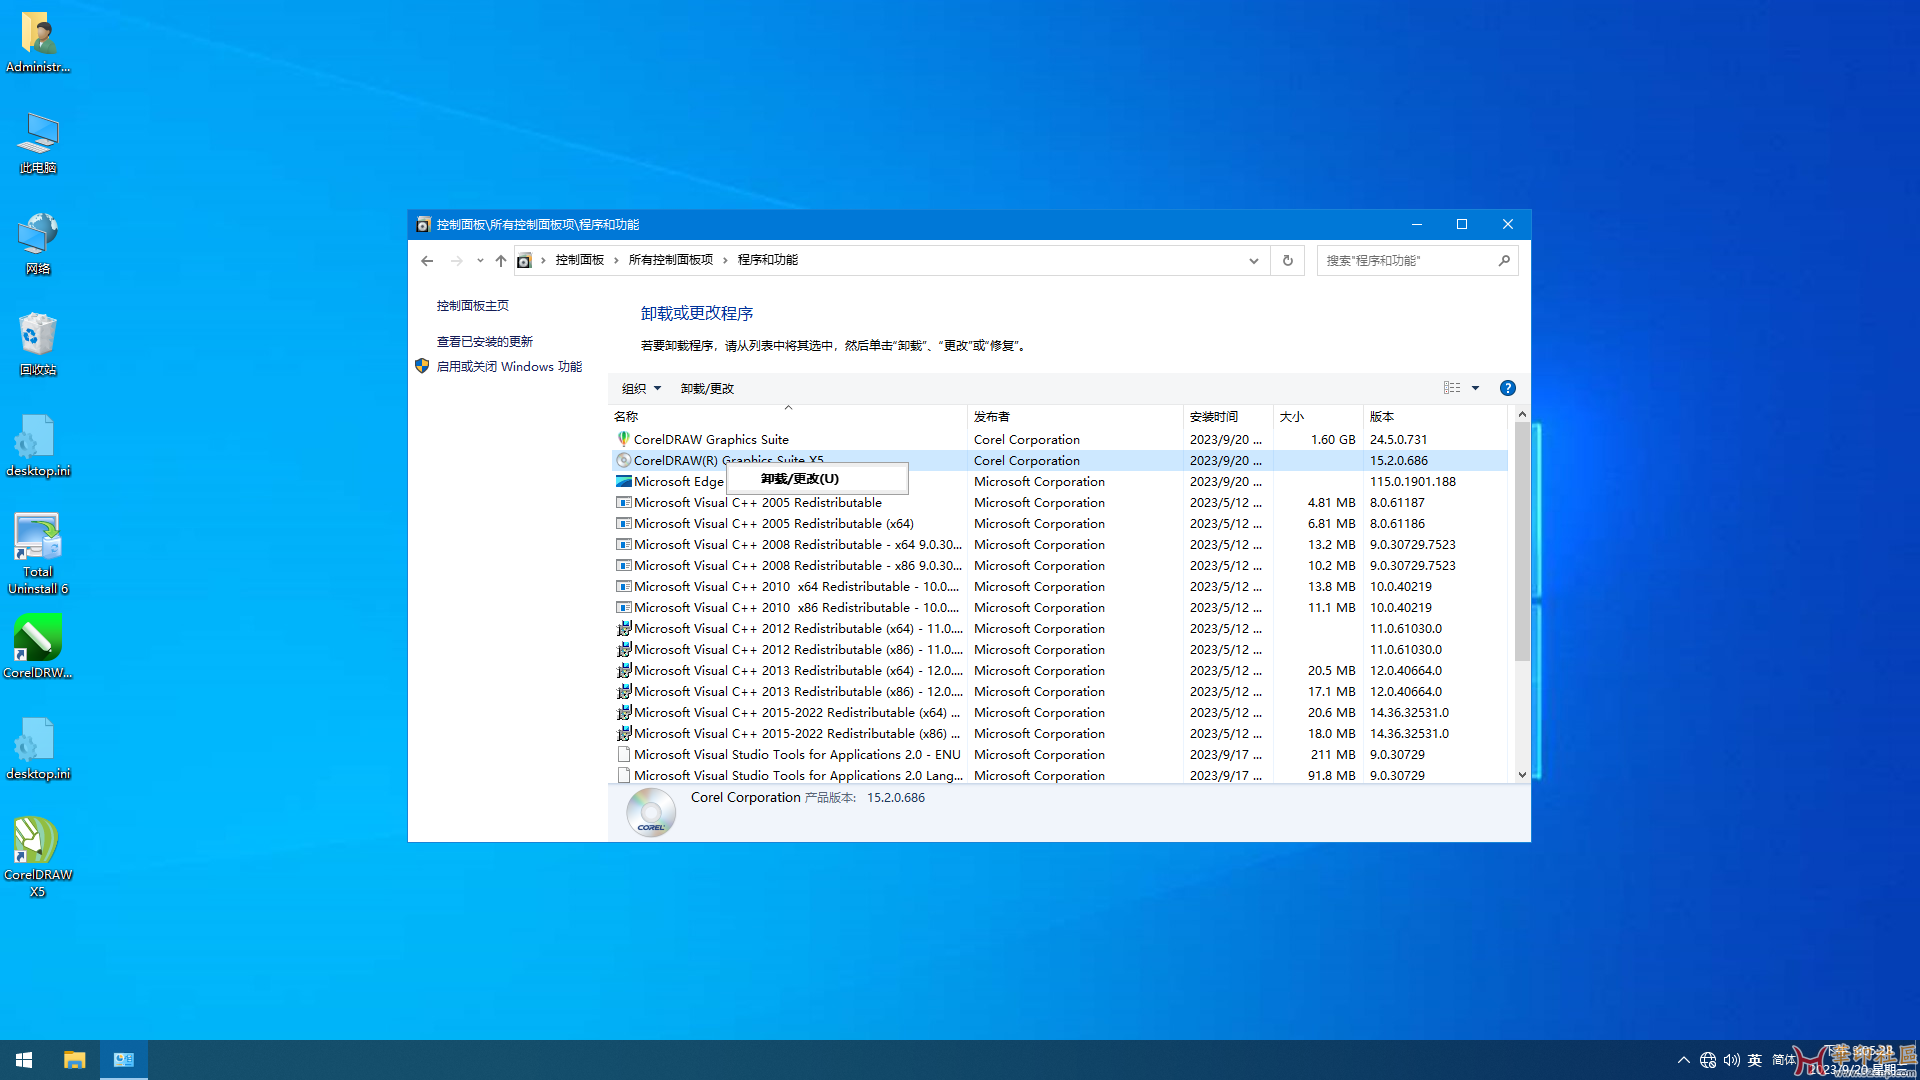Choose 卸载/更改(U) in context menu

(x=800, y=479)
